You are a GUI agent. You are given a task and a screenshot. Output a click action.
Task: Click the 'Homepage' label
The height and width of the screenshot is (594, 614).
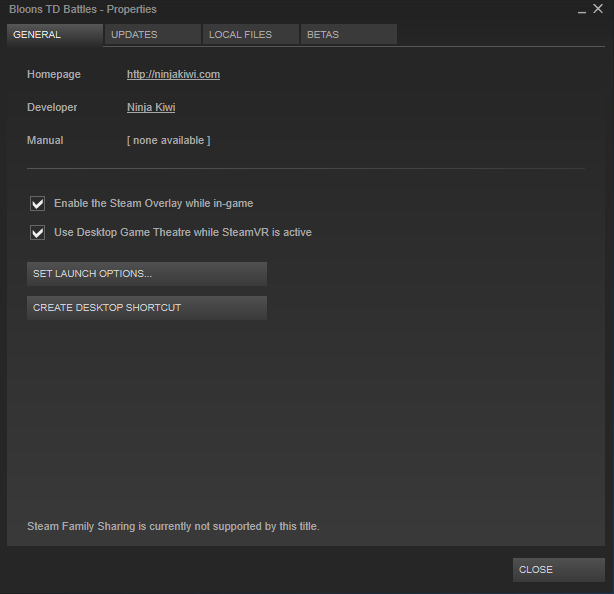pyautogui.click(x=54, y=74)
